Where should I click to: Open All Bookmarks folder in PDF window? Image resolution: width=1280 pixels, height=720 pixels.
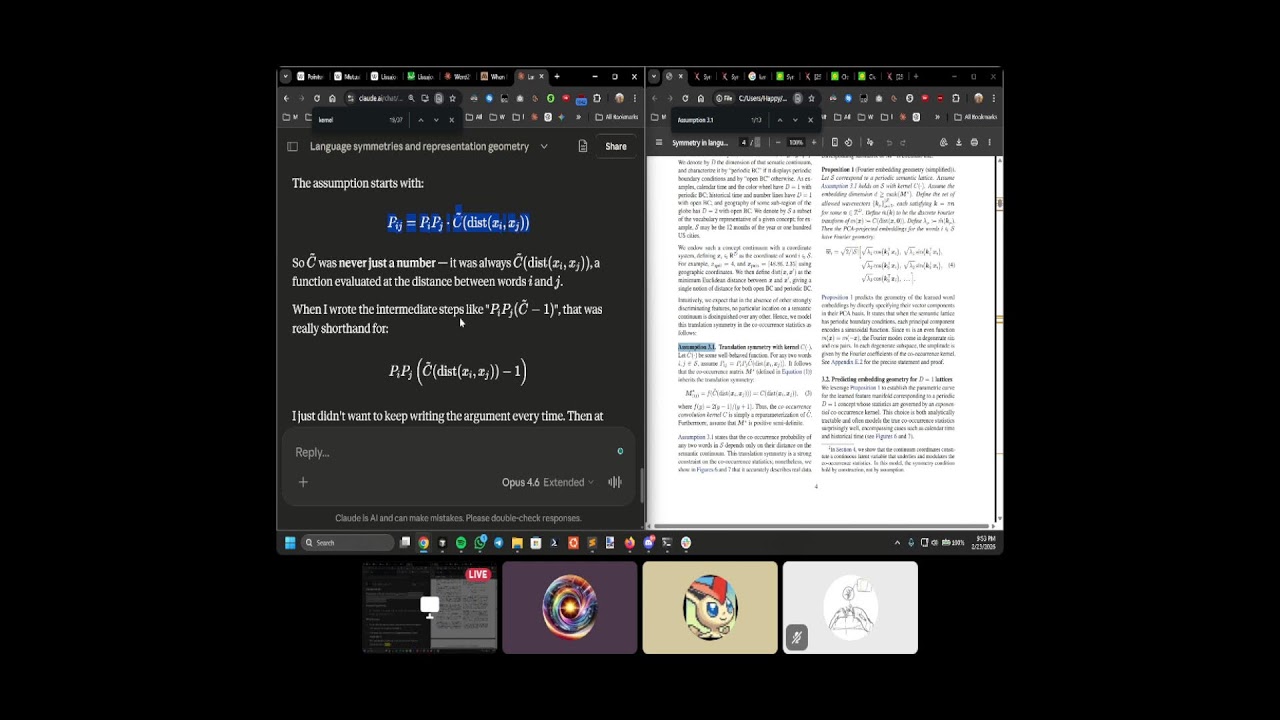975,117
